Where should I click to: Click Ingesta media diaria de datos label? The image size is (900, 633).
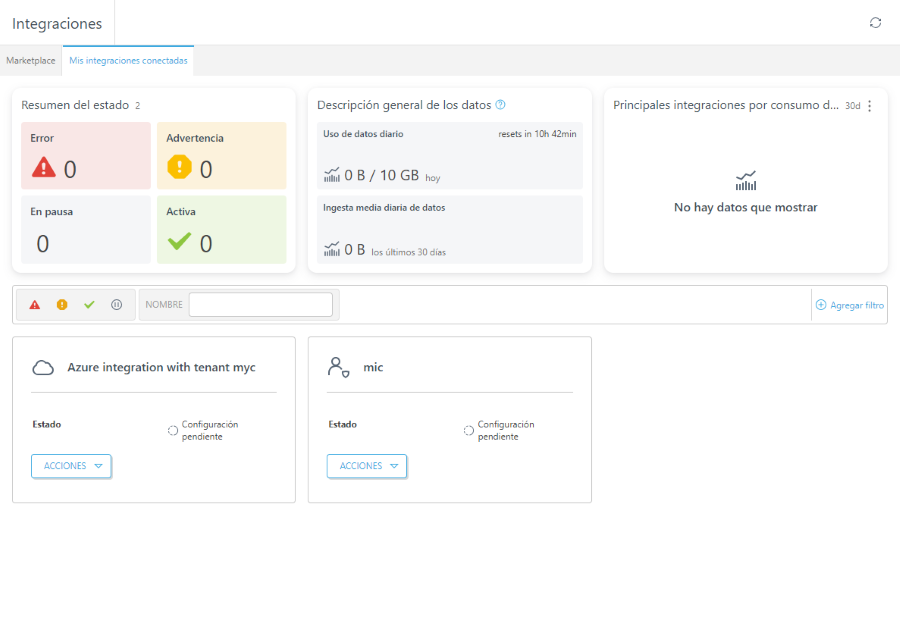[384, 208]
